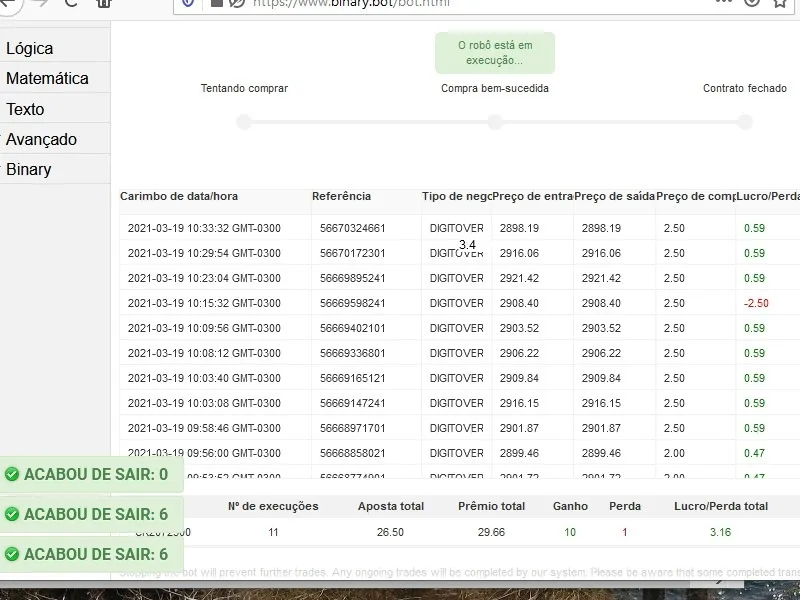Open the Texto block category
800x600 pixels.
pyautogui.click(x=25, y=109)
